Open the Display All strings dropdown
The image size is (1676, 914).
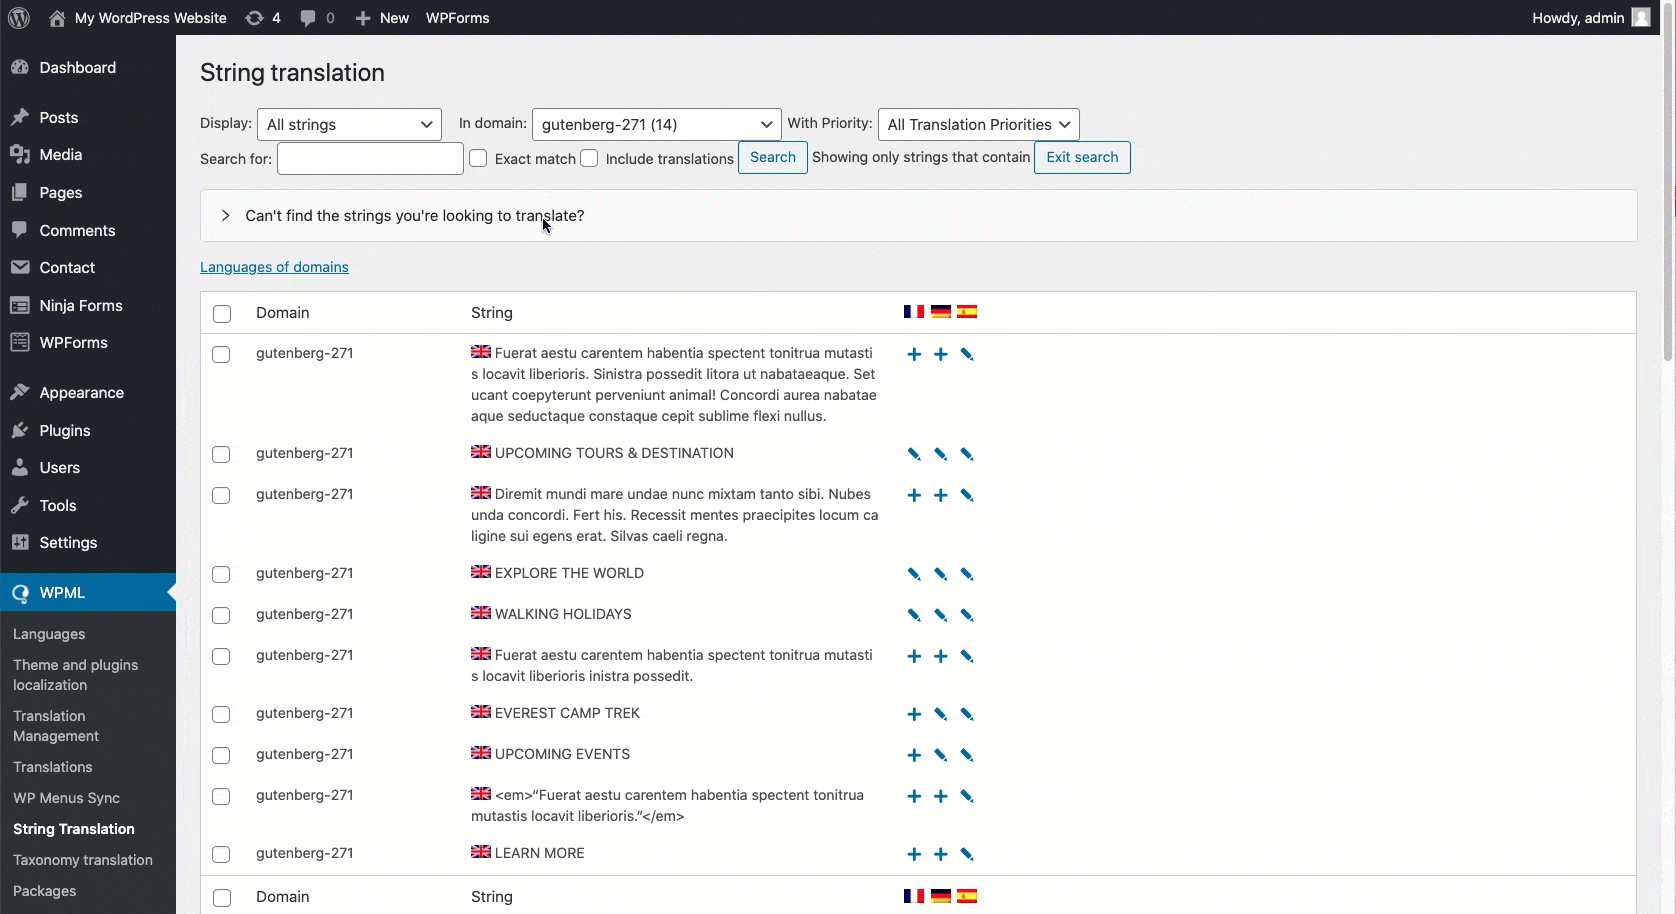pyautogui.click(x=349, y=125)
